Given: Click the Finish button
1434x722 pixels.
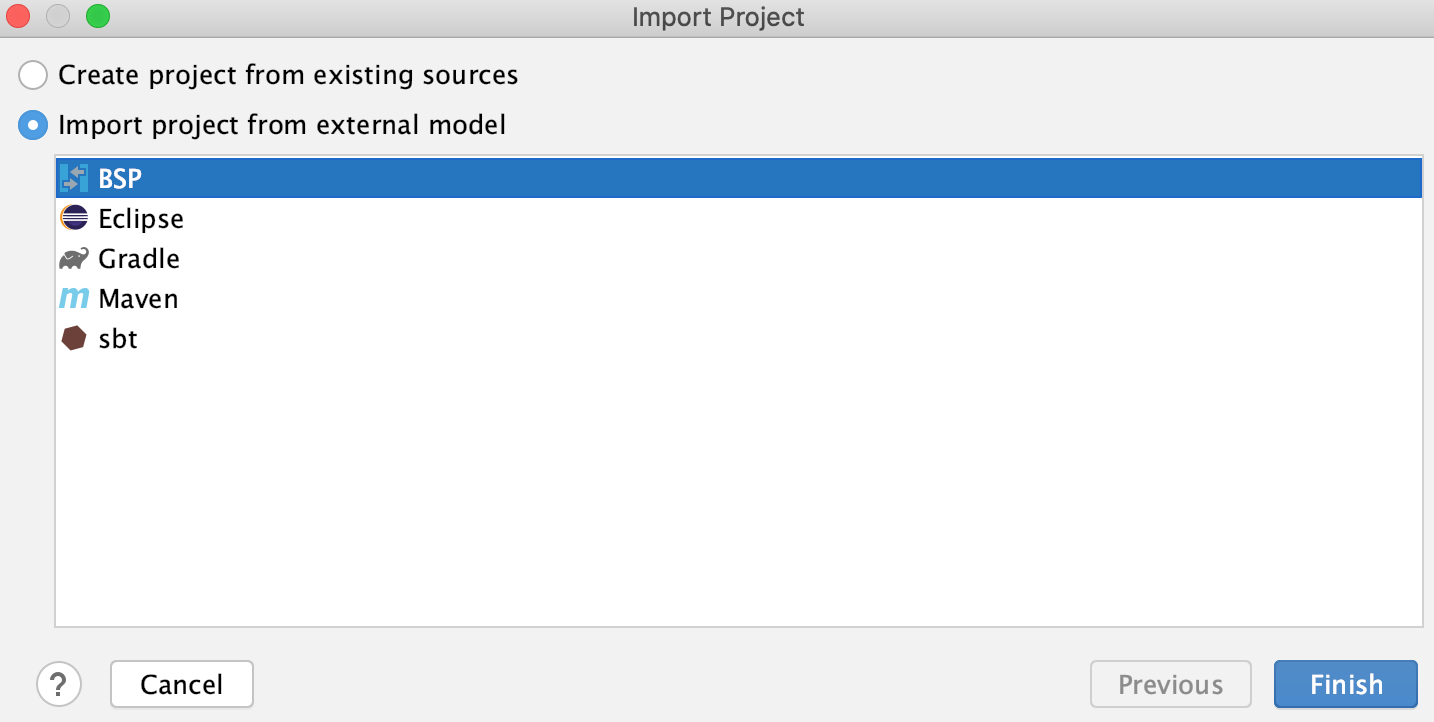Looking at the screenshot, I should tap(1345, 684).
